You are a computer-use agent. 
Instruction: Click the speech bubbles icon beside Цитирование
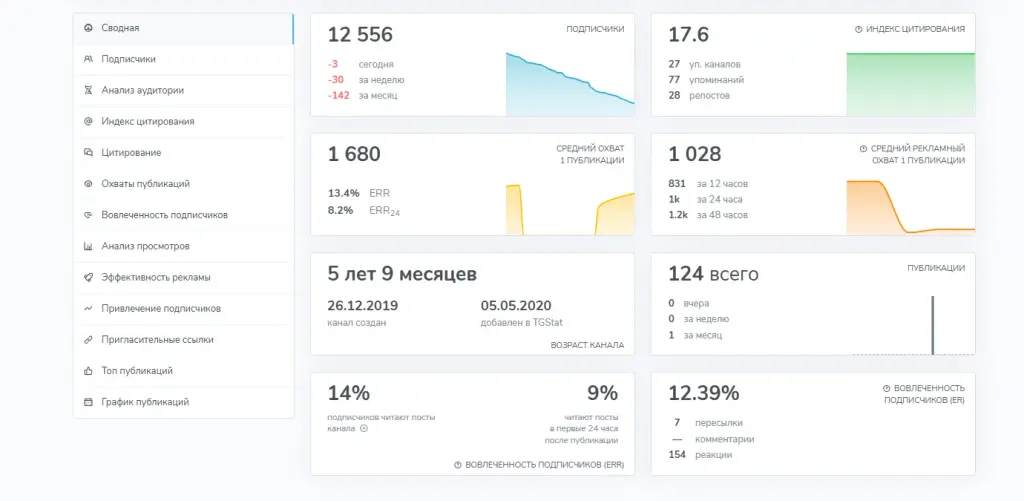88,152
